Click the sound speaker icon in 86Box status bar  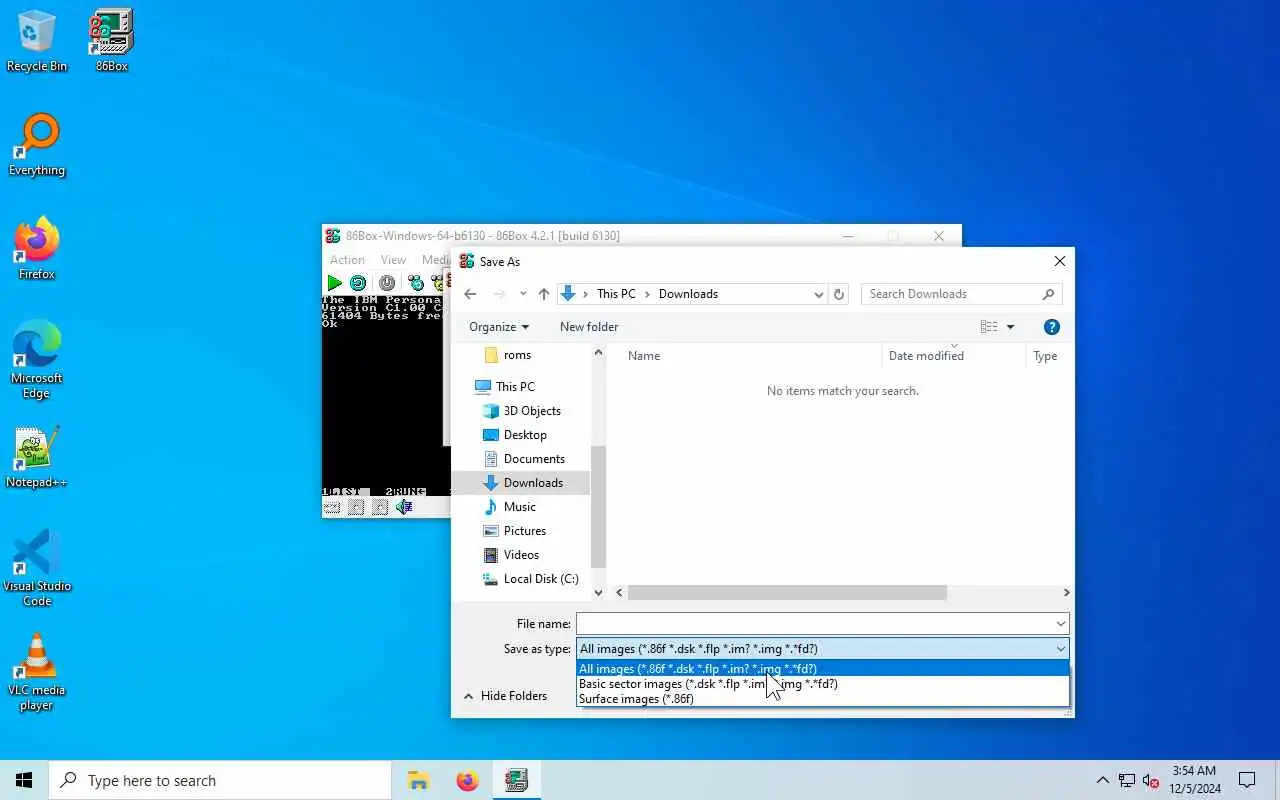tap(404, 507)
